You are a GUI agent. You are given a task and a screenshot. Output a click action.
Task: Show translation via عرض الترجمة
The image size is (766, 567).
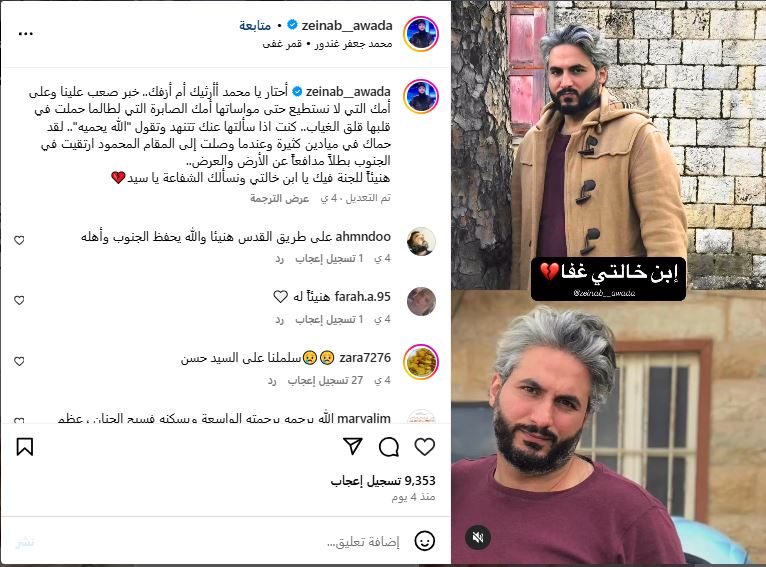pyautogui.click(x=280, y=198)
